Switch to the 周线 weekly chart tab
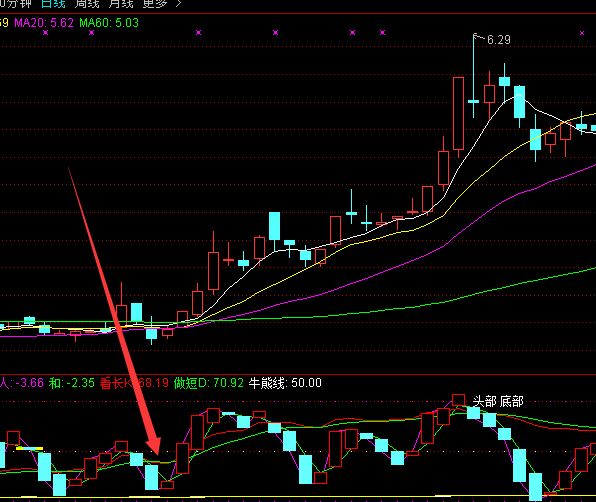The width and height of the screenshot is (596, 502). 87,4
